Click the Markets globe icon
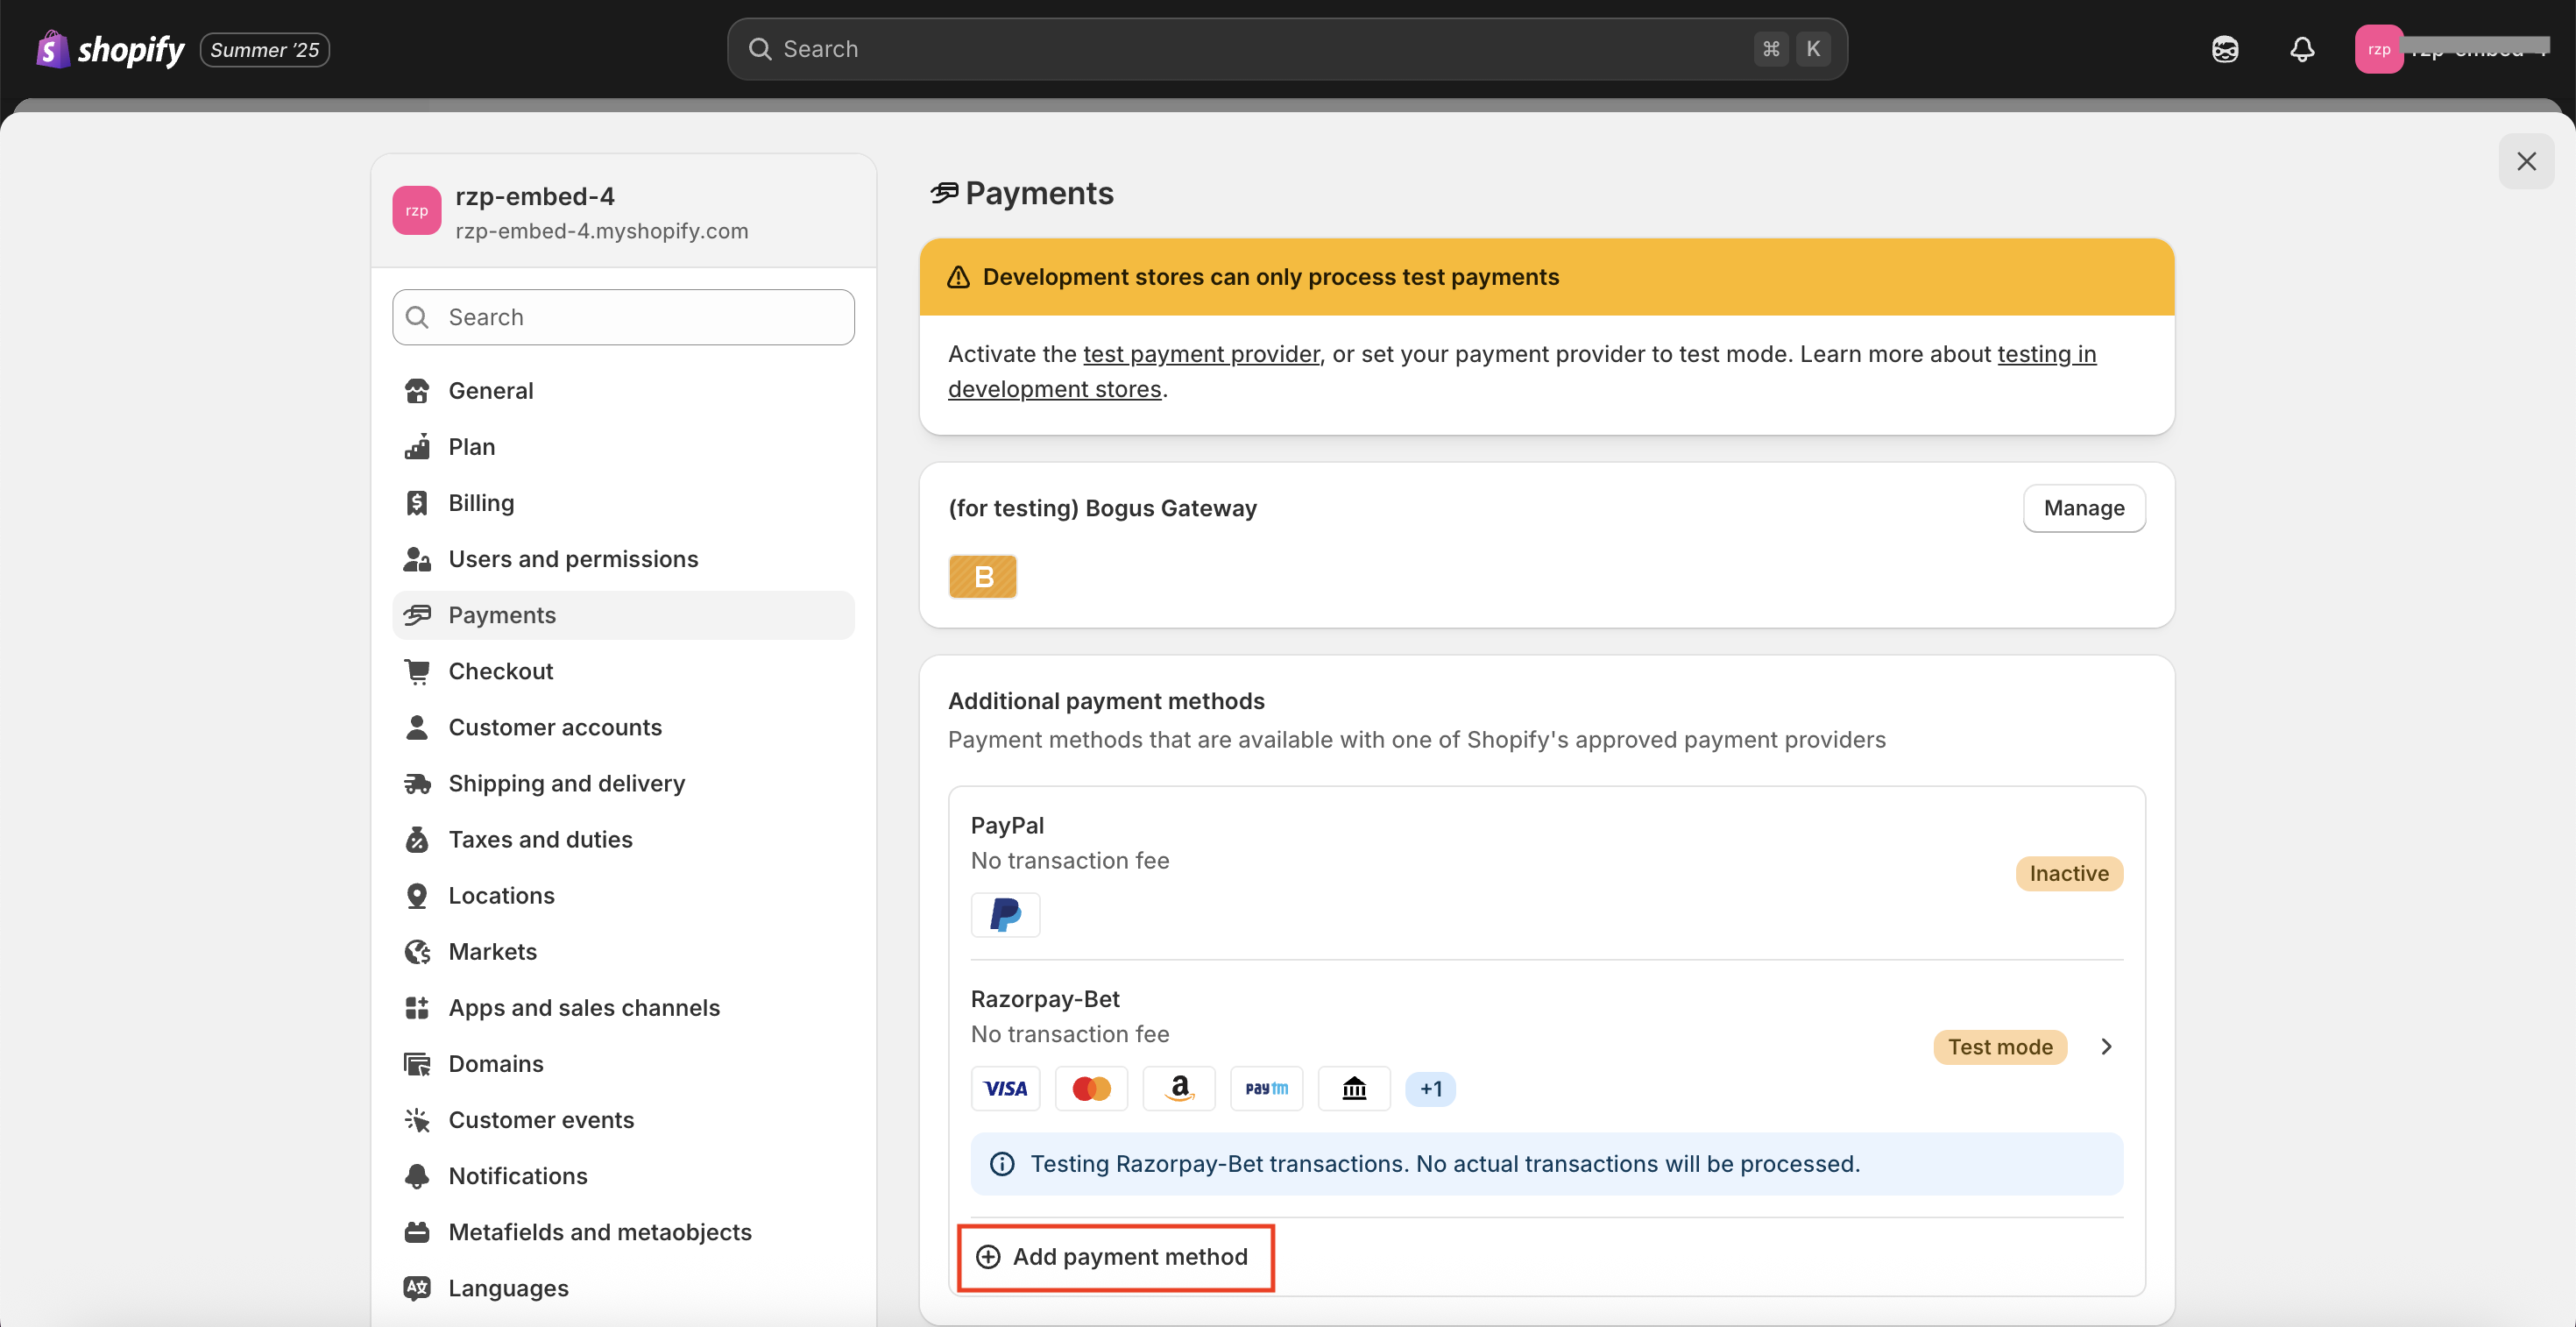2576x1327 pixels. point(417,951)
